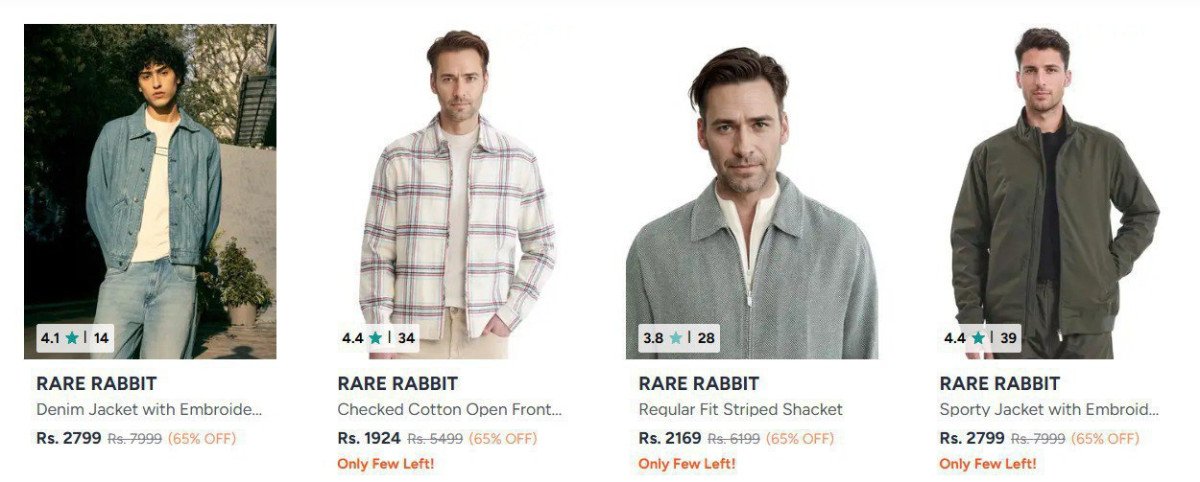Open Checked Cotton Open Front title link
The width and height of the screenshot is (1200, 482).
450,409
